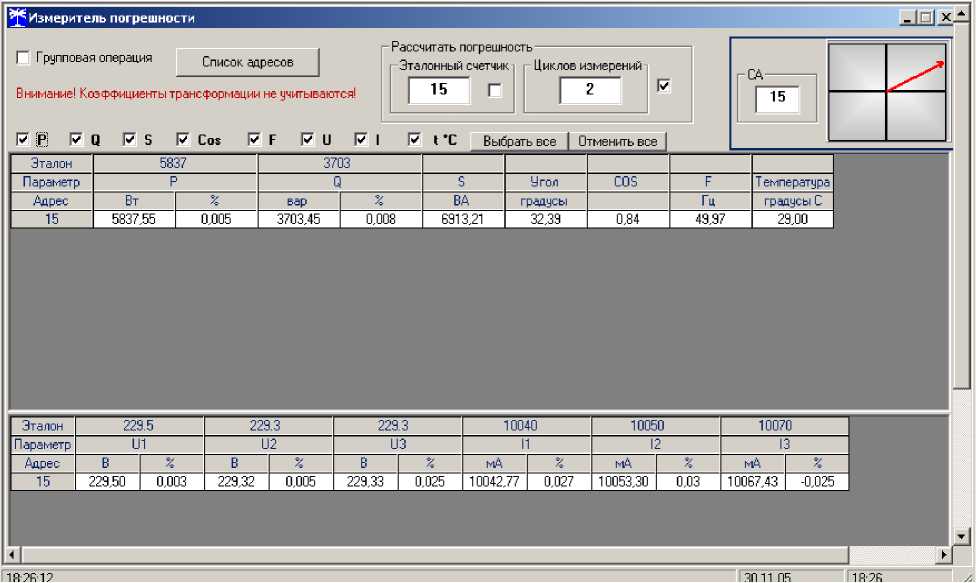This screenshot has height=583, width=976.
Task: Toggle the checkbox next to Циклов измерений
Action: (664, 86)
